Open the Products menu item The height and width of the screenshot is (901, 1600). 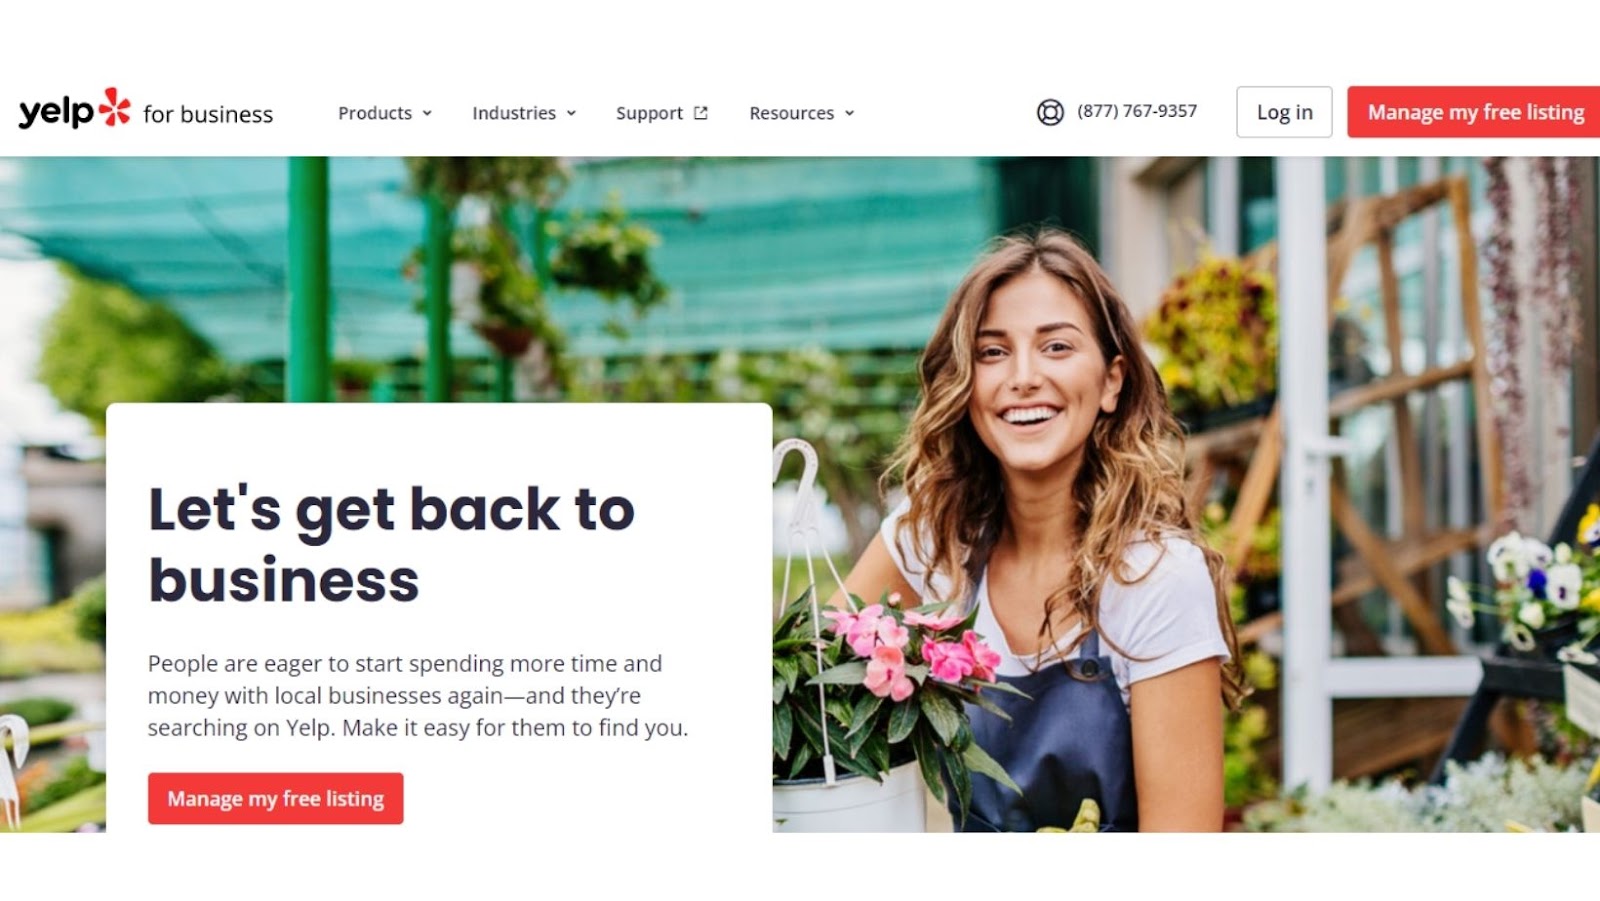(x=375, y=113)
